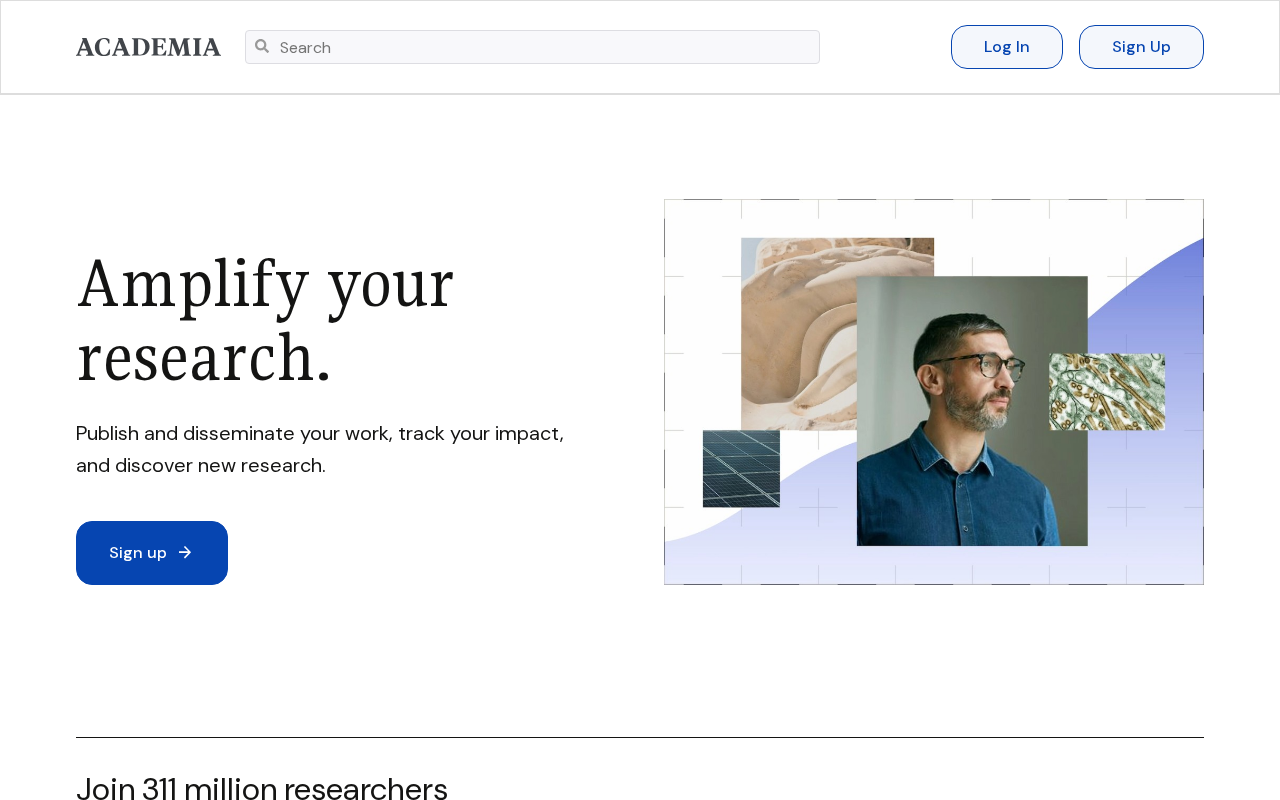The height and width of the screenshot is (800, 1280).
Task: Click the horizontal divider above Join heading
Action: (x=640, y=738)
